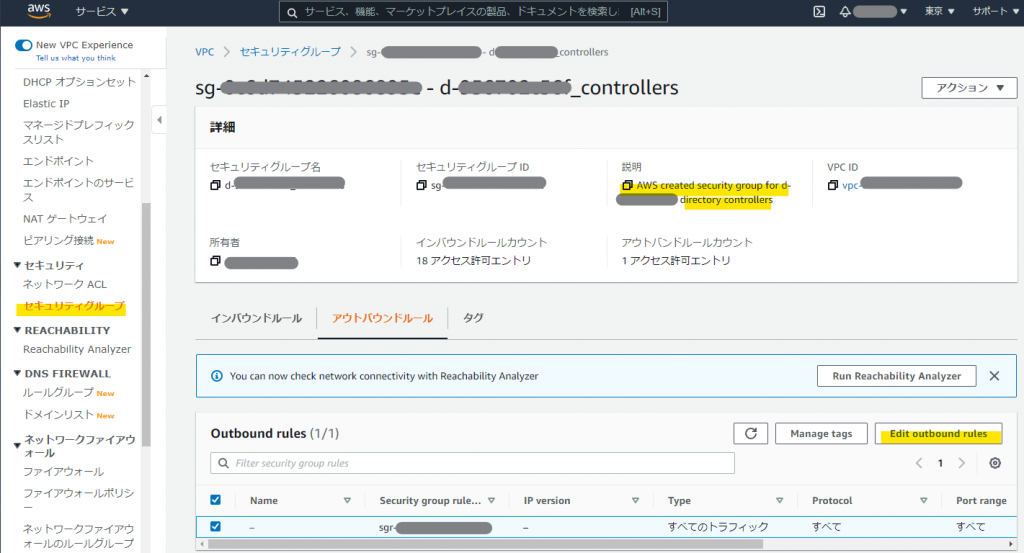
Task: Check the select-all rules header checkbox
Action: [x=216, y=500]
